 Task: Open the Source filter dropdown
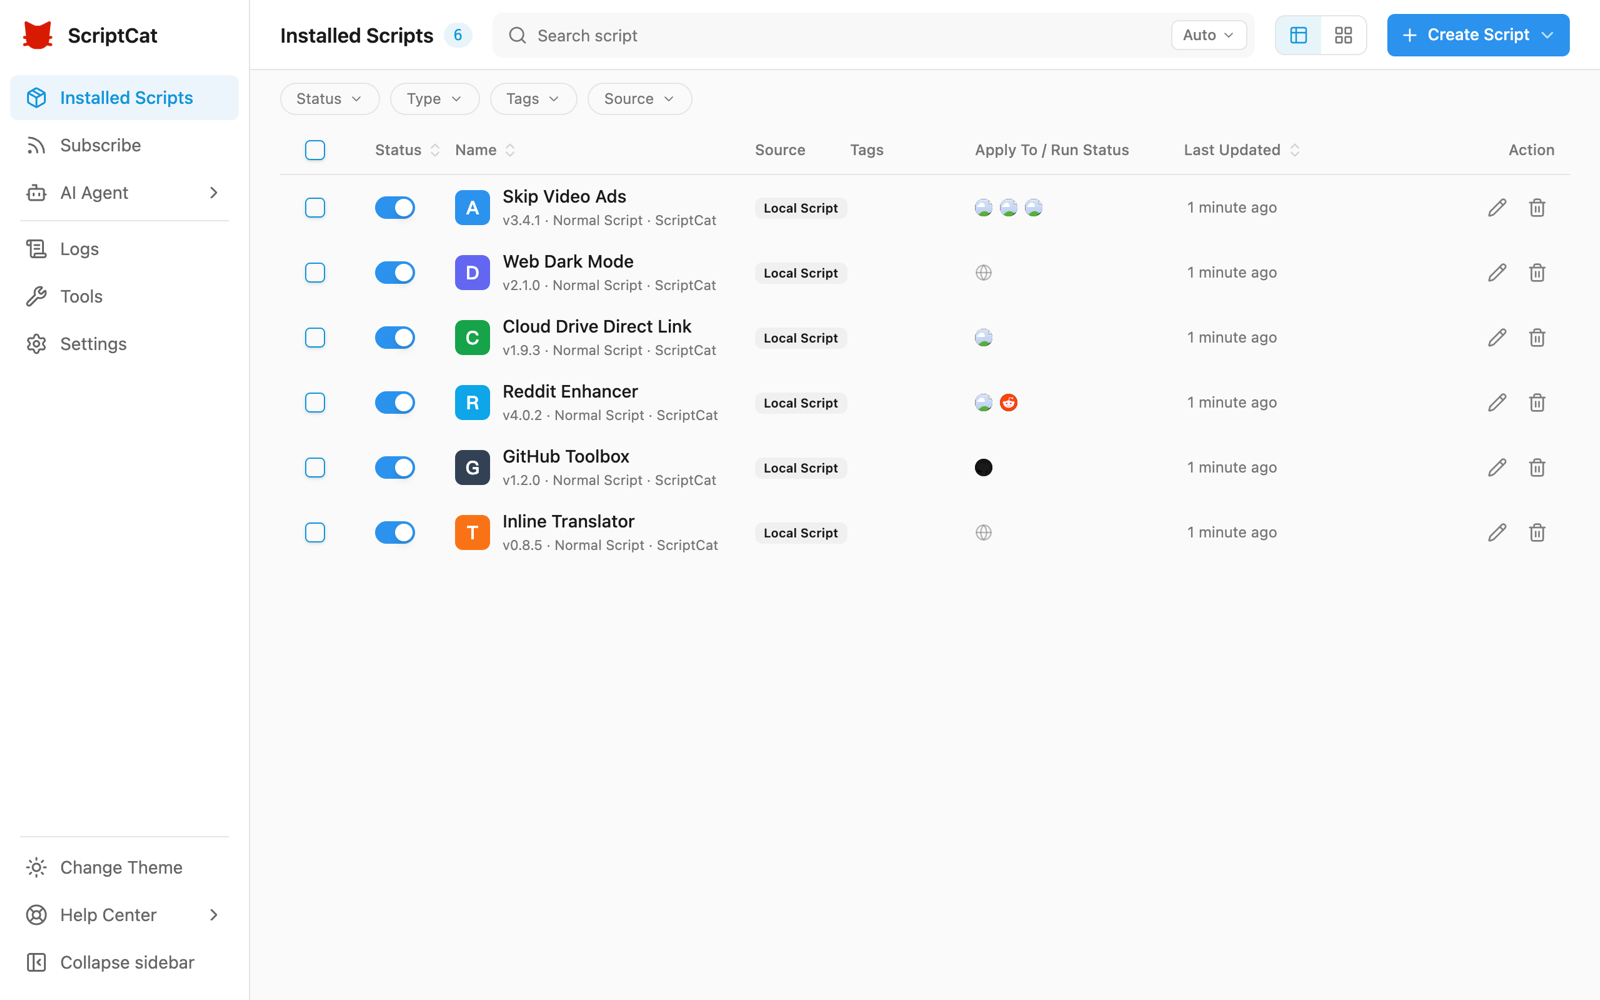tap(639, 99)
